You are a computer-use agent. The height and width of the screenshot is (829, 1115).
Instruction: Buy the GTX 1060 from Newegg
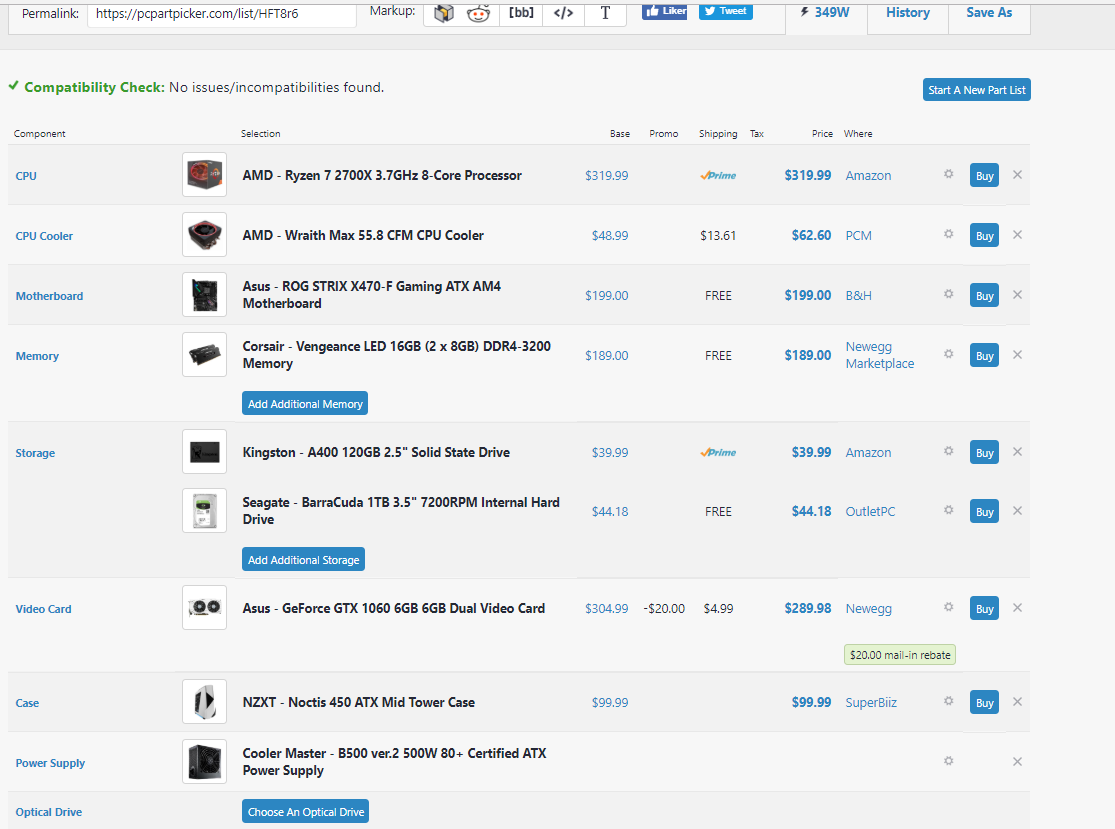(984, 609)
